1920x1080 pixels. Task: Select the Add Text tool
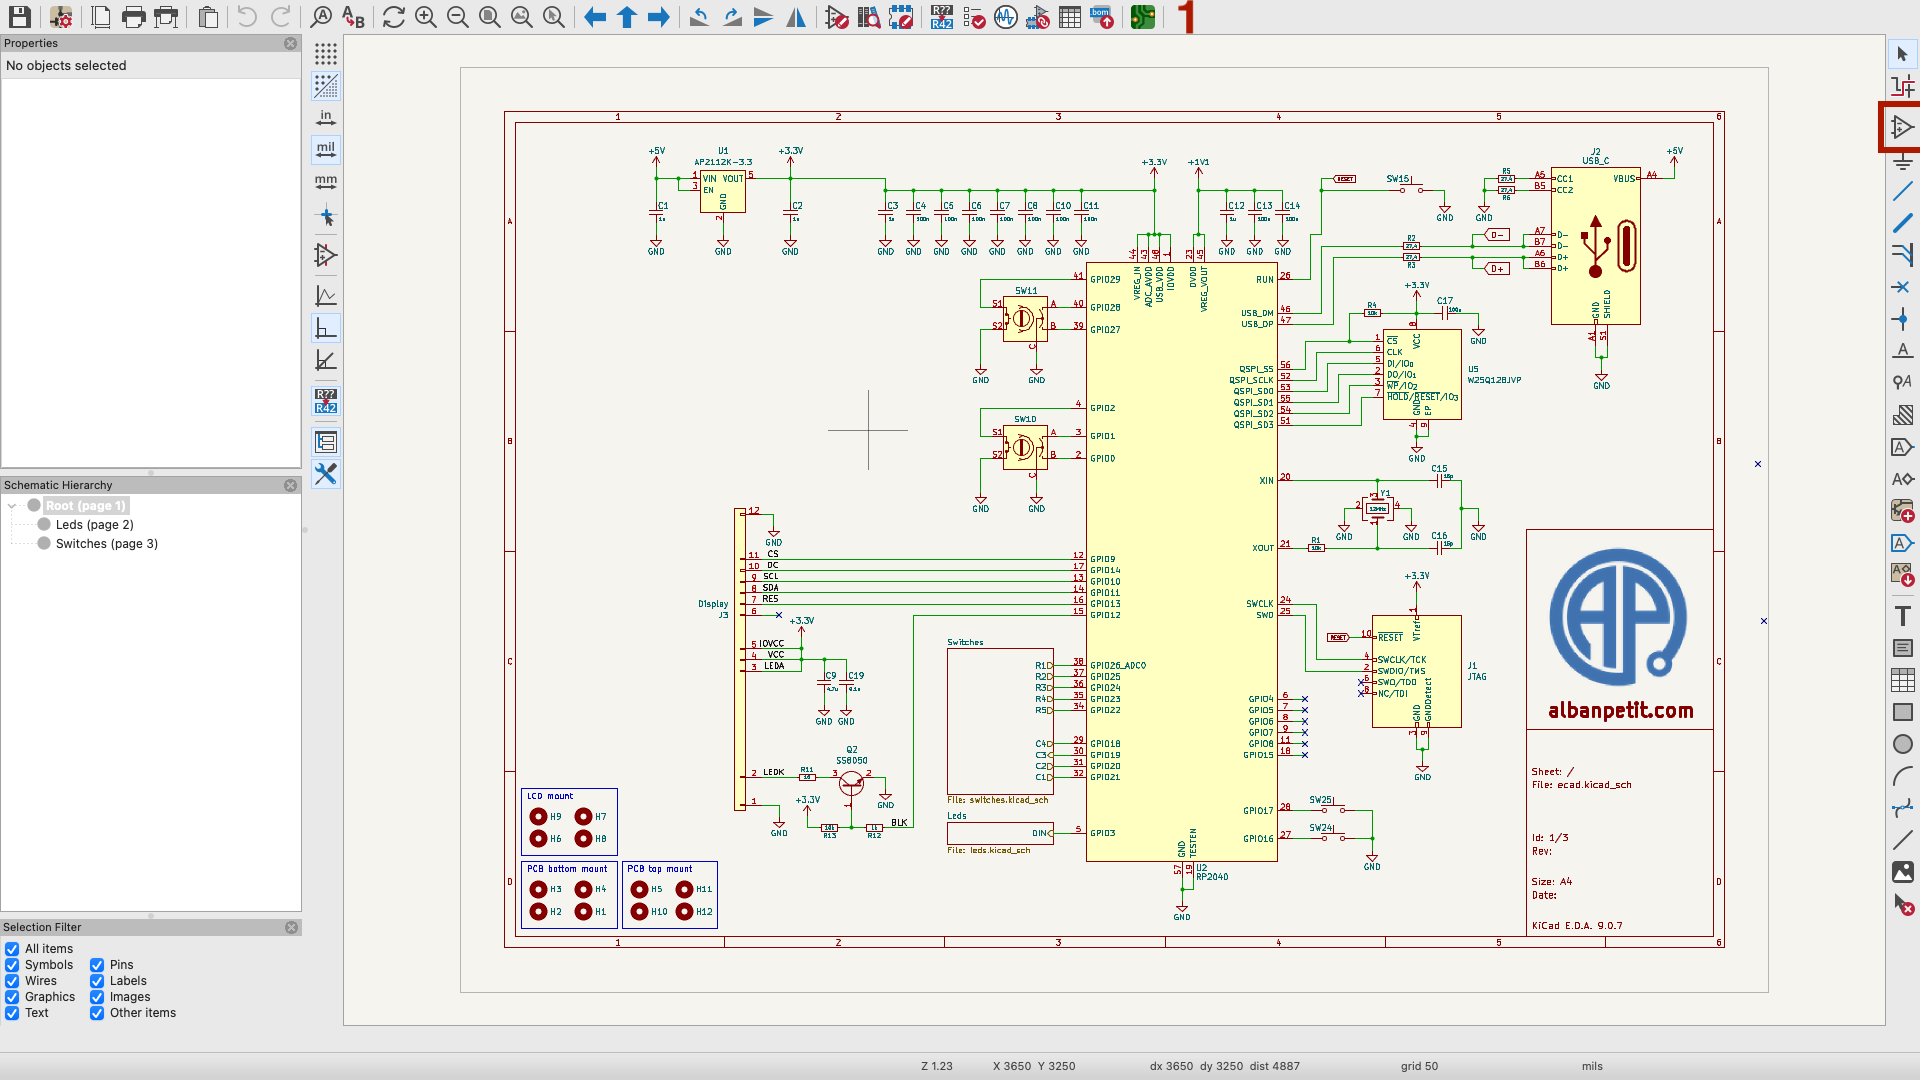tap(1902, 616)
